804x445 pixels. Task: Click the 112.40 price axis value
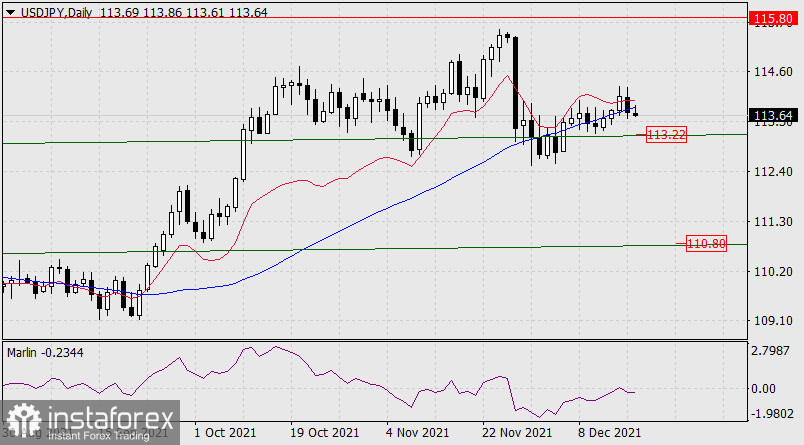pyautogui.click(x=773, y=172)
